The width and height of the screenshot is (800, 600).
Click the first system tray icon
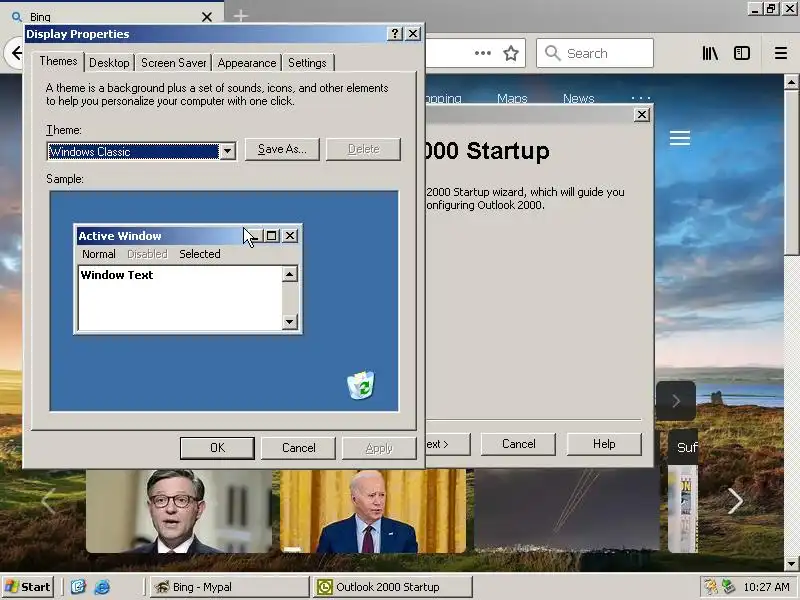[711, 587]
